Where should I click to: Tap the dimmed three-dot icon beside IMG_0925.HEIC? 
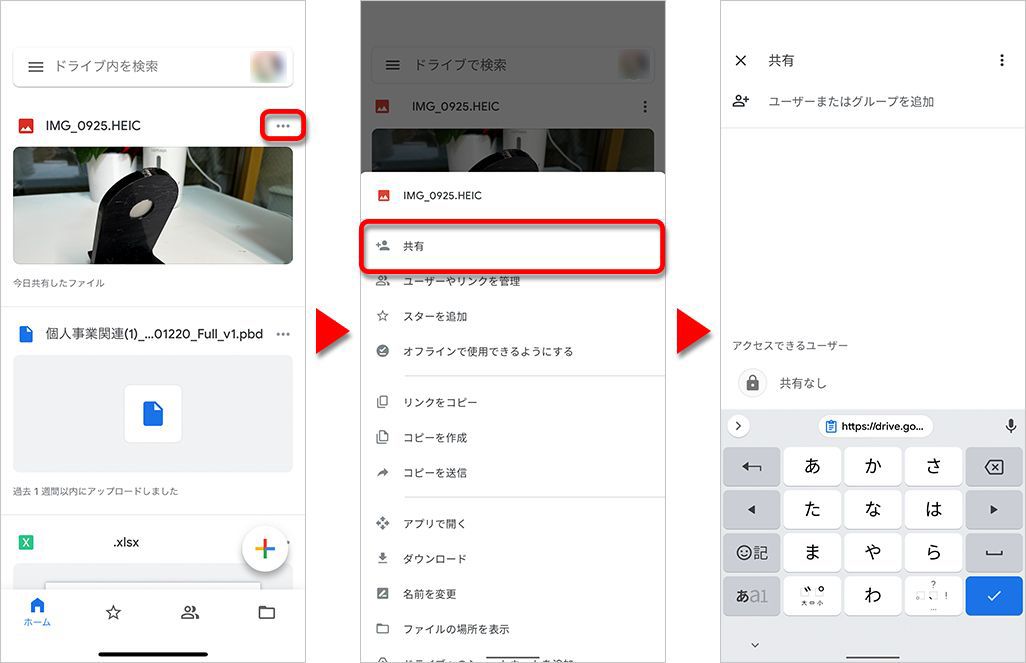click(645, 107)
